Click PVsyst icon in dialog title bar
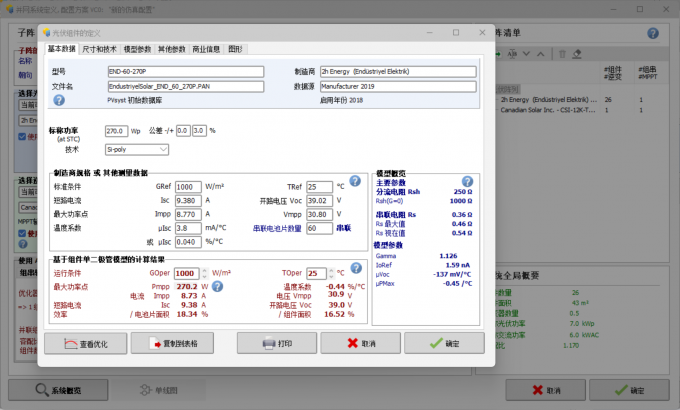The width and height of the screenshot is (680, 410). (46, 33)
